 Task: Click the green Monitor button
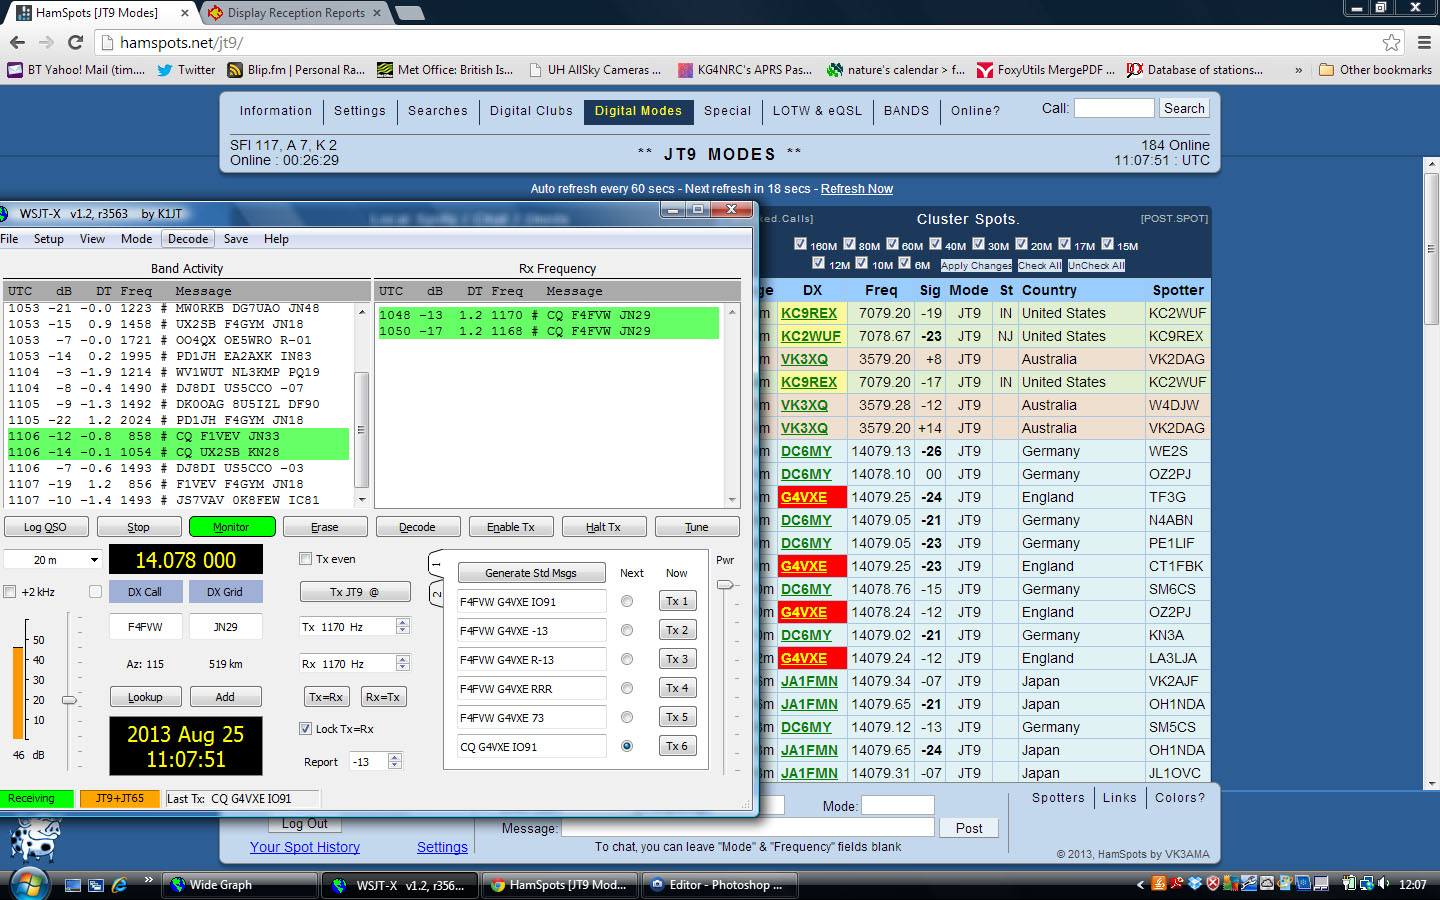tap(231, 527)
